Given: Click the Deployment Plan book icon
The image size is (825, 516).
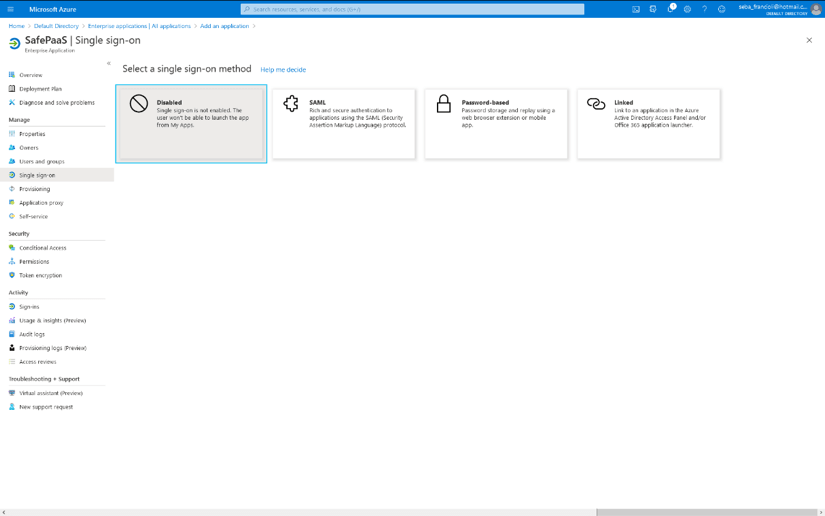Looking at the screenshot, I should 12,88.
